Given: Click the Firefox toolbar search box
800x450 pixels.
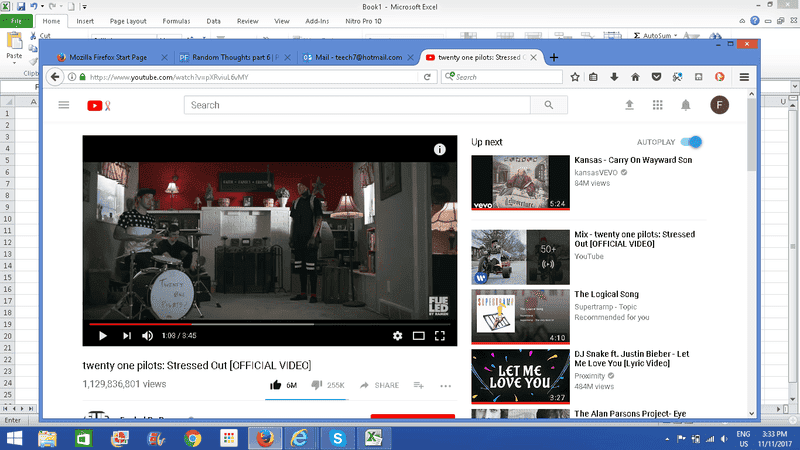Looking at the screenshot, I should click(502, 77).
